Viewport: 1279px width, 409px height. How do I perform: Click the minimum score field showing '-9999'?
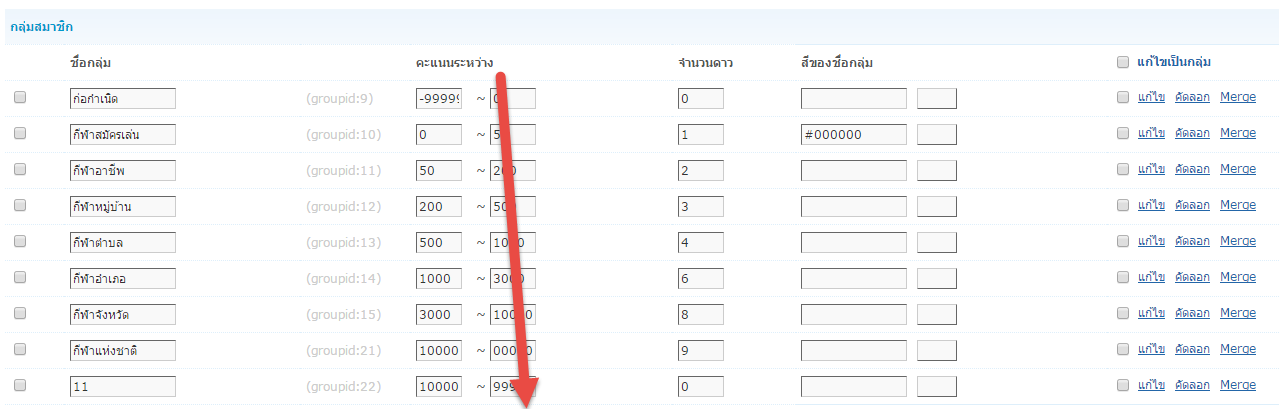439,98
